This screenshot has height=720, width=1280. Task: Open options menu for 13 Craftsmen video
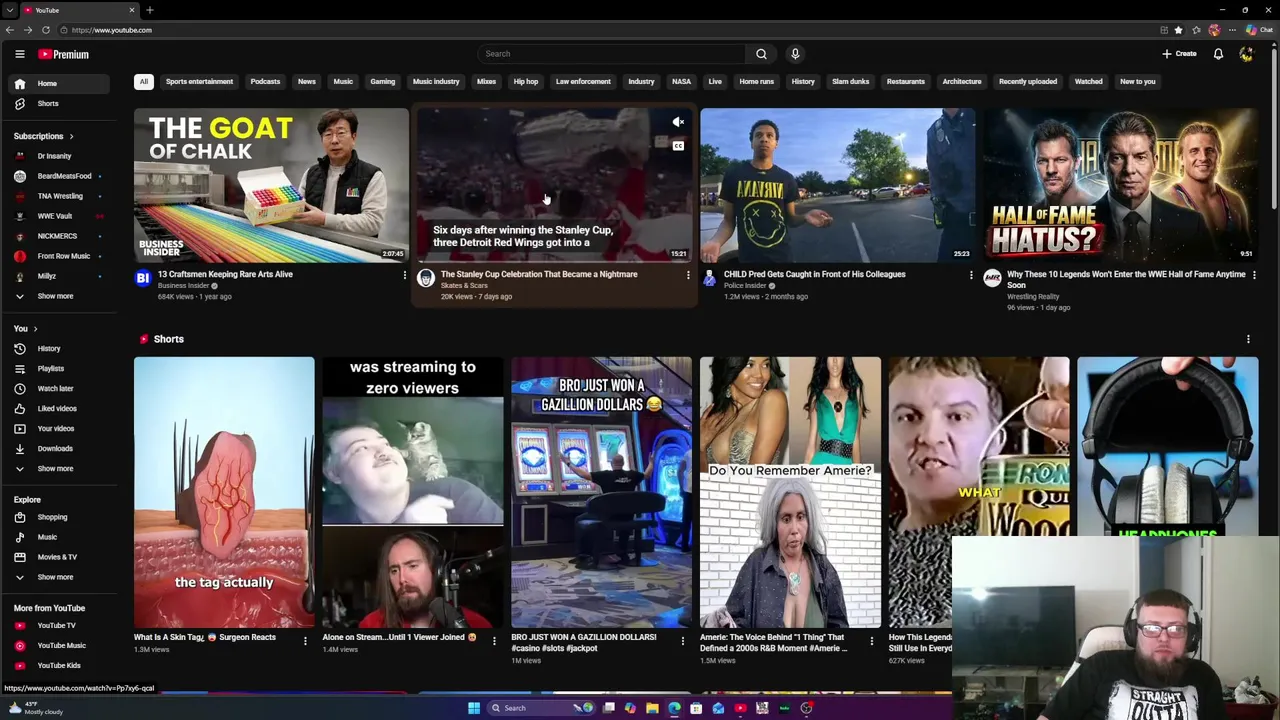point(404,275)
